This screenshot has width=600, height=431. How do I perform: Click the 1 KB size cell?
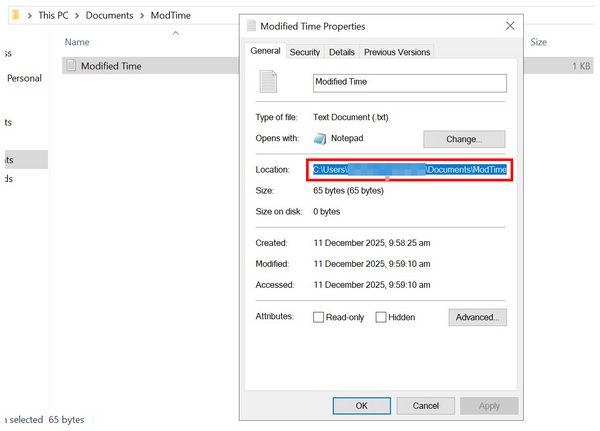pyautogui.click(x=581, y=66)
